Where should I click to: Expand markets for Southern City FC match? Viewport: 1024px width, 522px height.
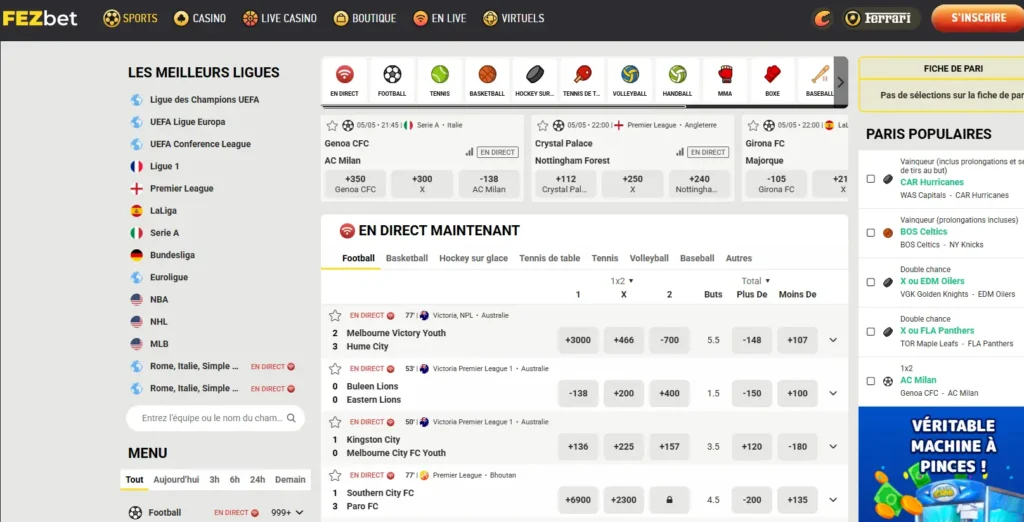tap(833, 500)
